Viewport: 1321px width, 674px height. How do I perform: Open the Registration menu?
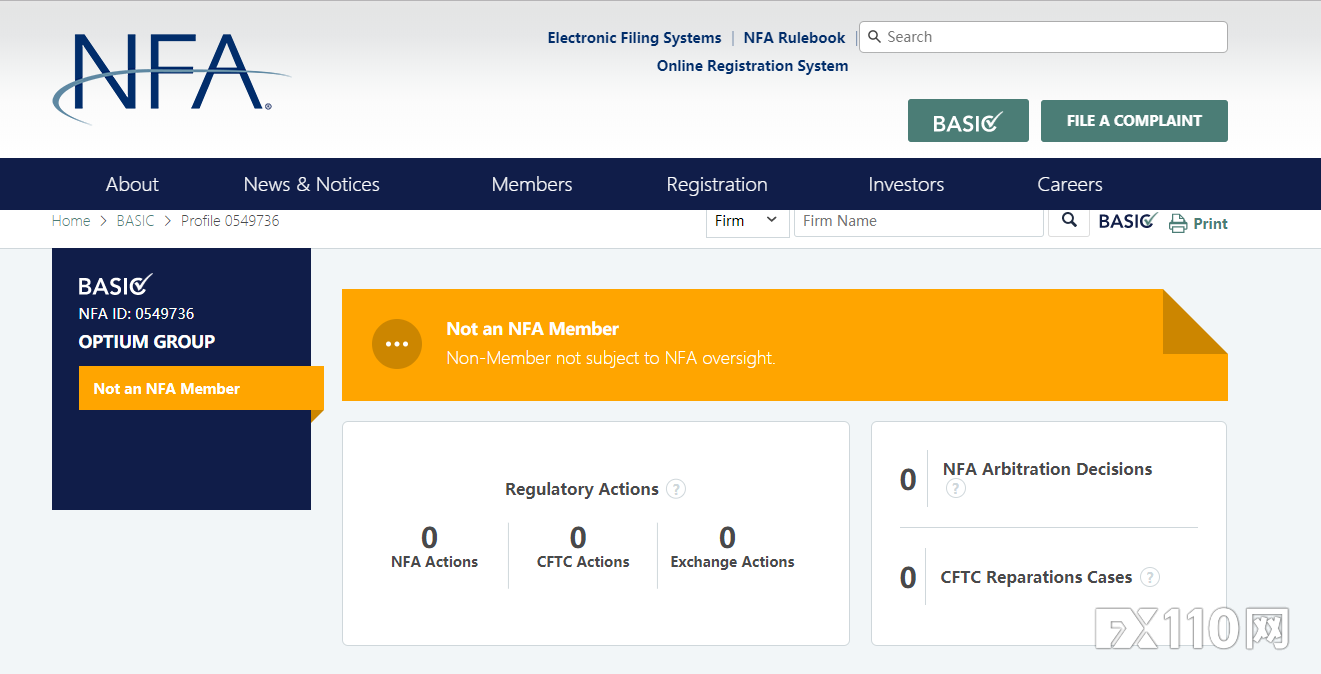click(717, 184)
